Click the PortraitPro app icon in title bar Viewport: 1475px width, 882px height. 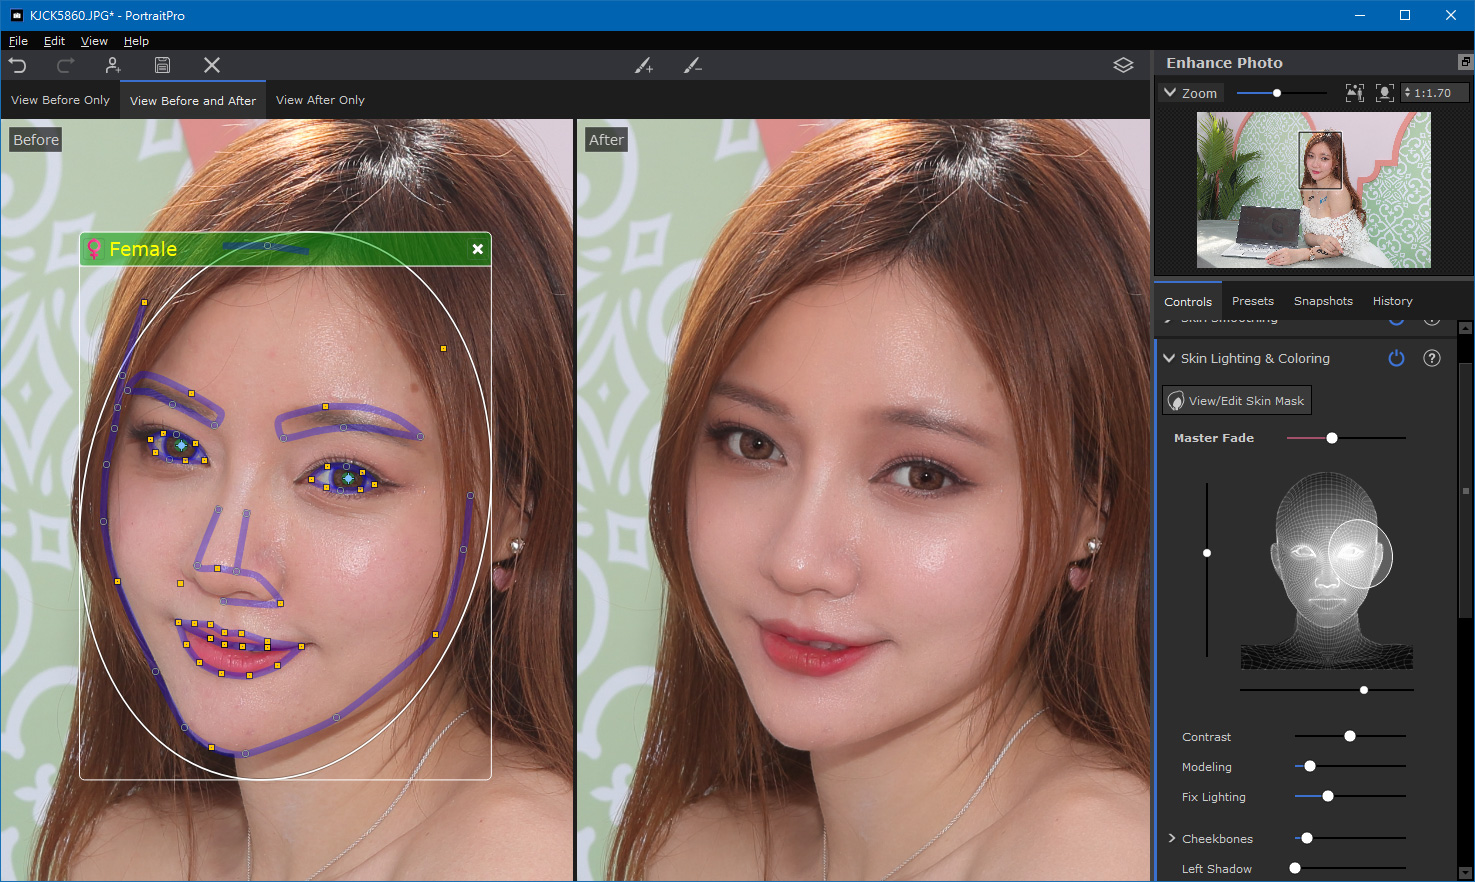[16, 15]
